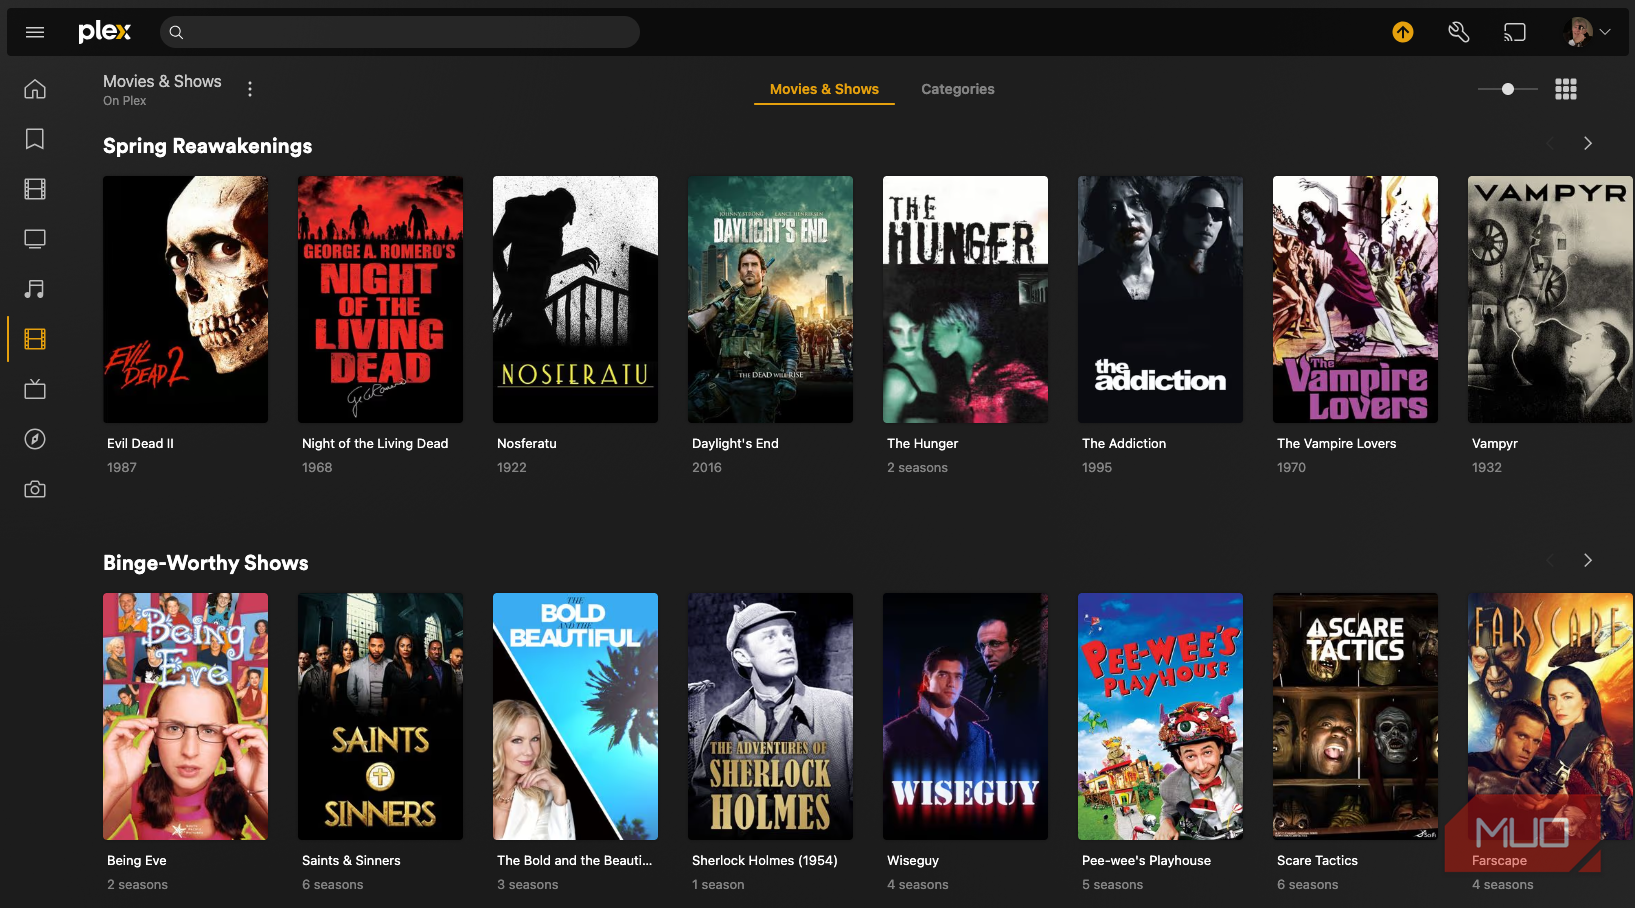This screenshot has width=1635, height=908.
Task: Open the Discover compass icon
Action: (35, 439)
